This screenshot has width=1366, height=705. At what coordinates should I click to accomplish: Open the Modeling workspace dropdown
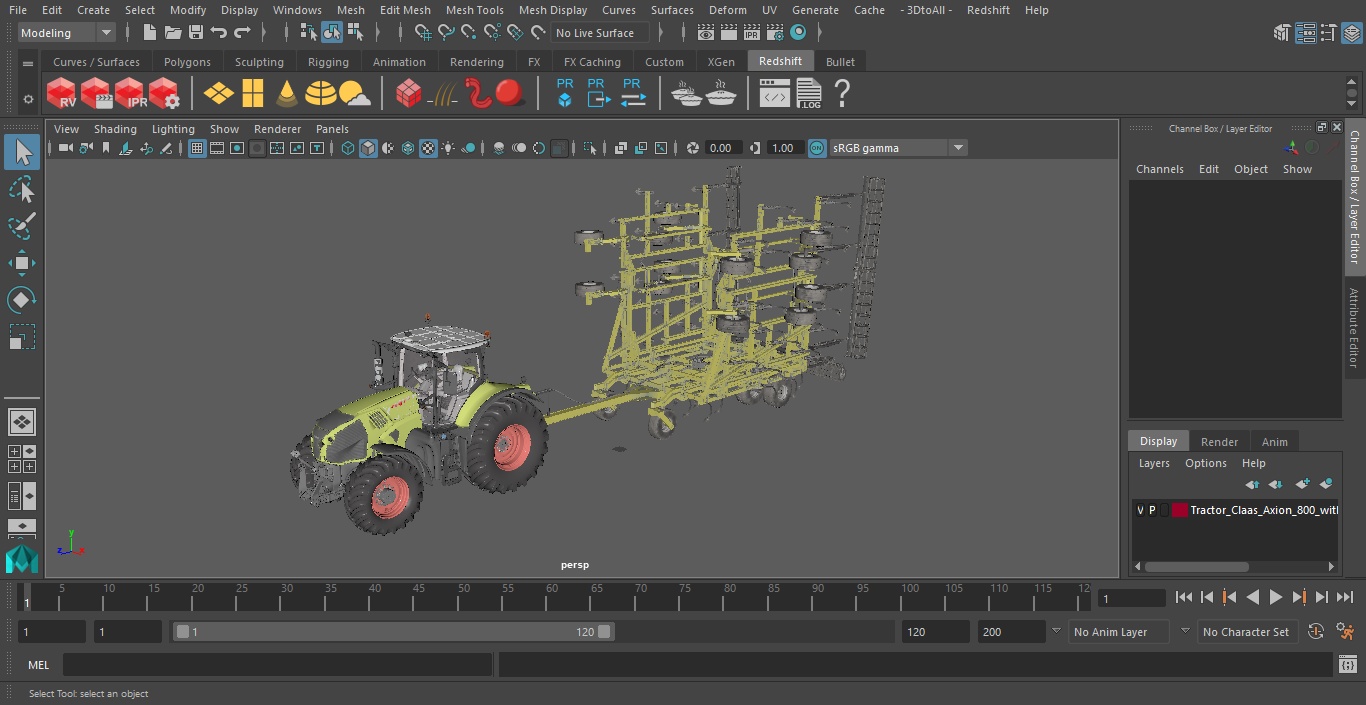point(67,33)
